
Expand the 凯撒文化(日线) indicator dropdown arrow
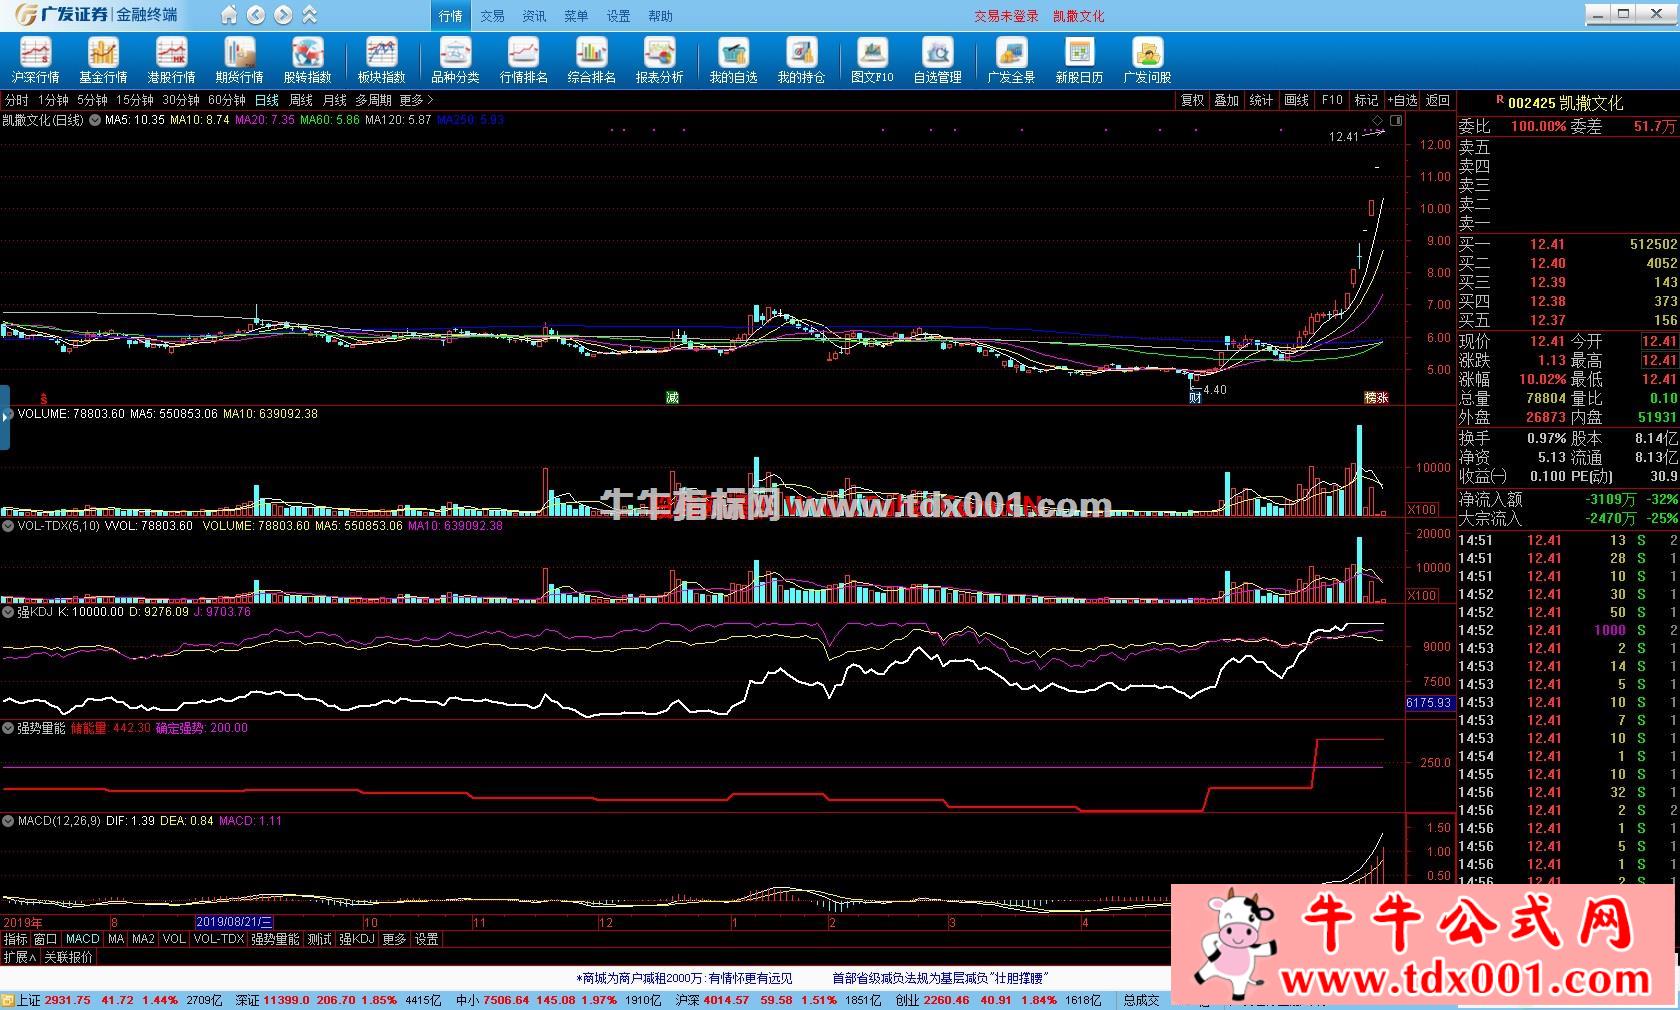(x=95, y=120)
